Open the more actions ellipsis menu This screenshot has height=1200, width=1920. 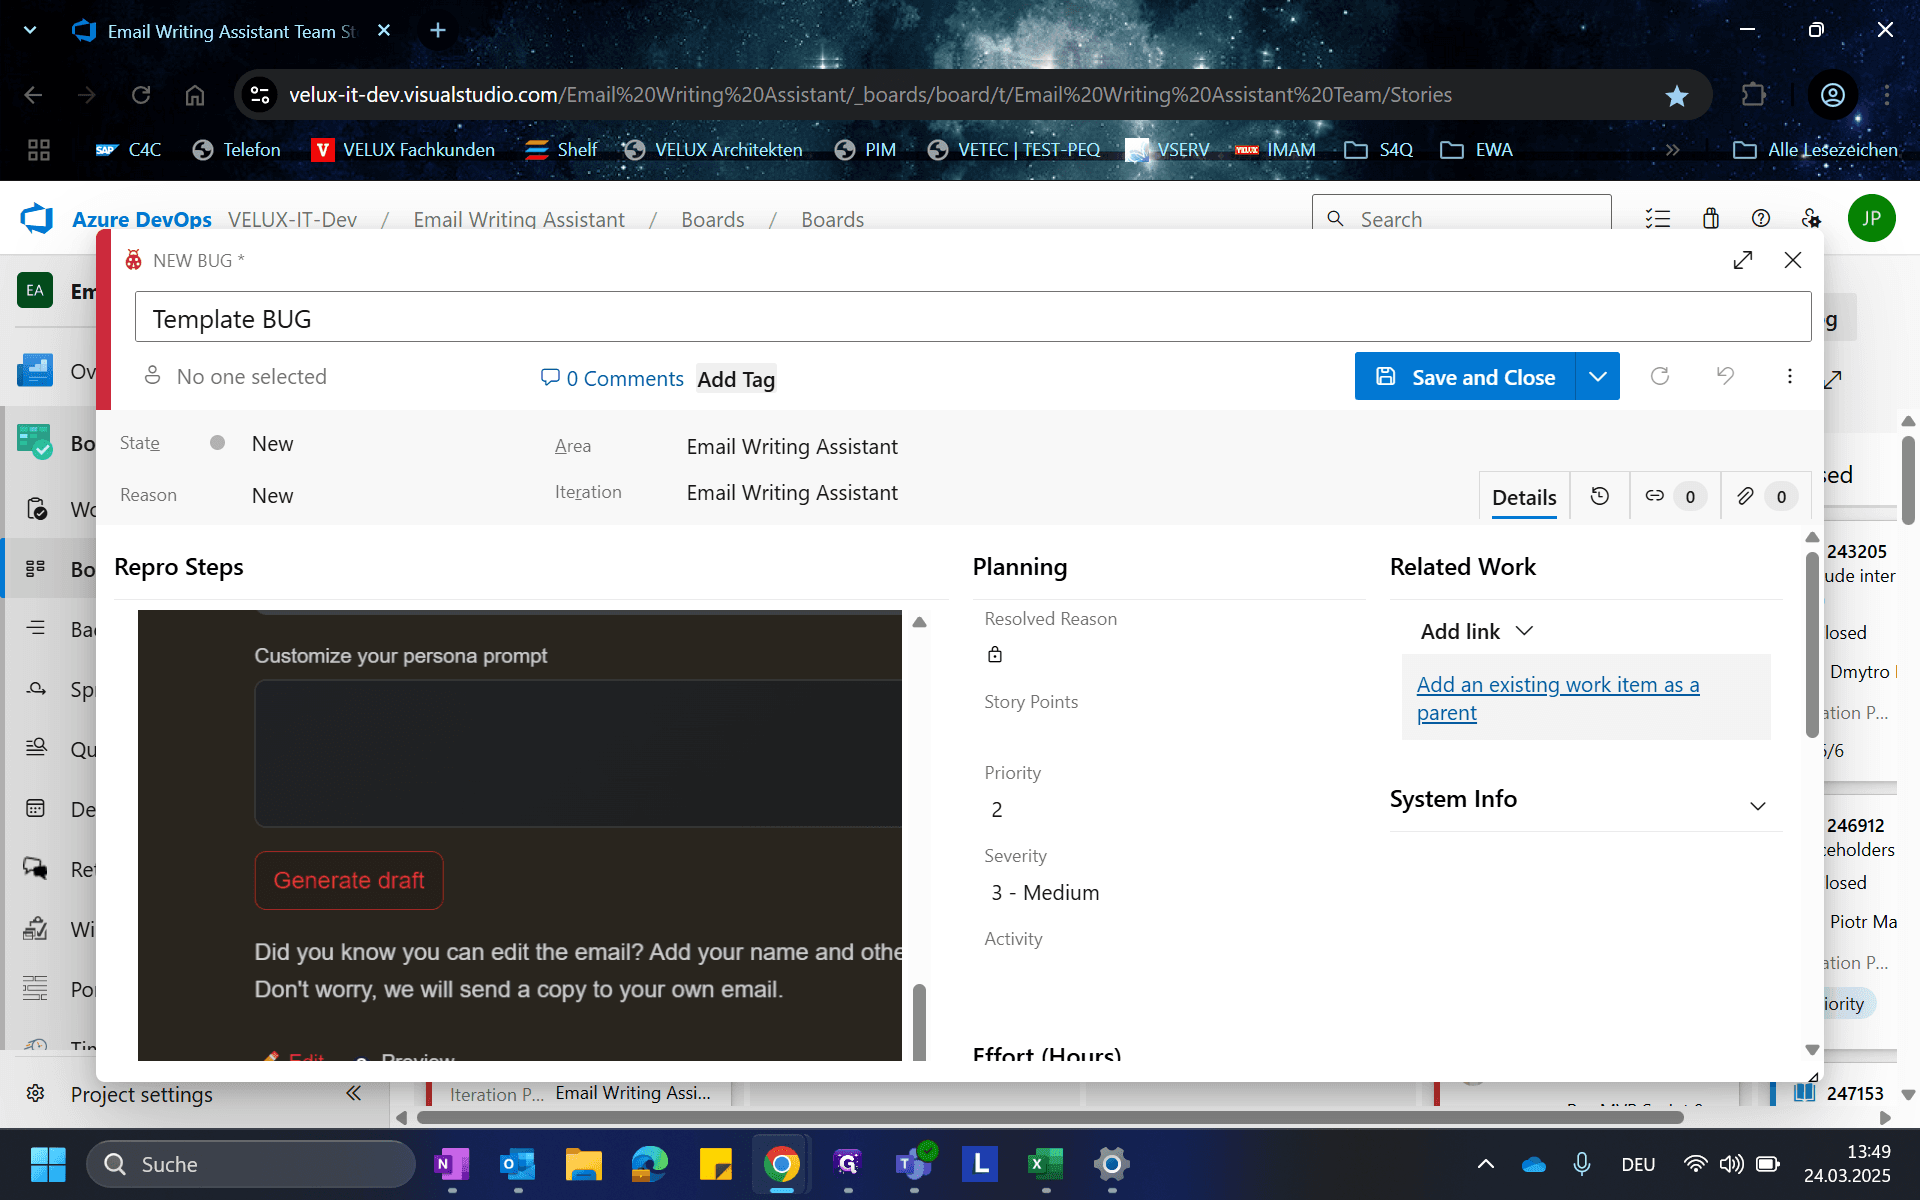[1789, 376]
